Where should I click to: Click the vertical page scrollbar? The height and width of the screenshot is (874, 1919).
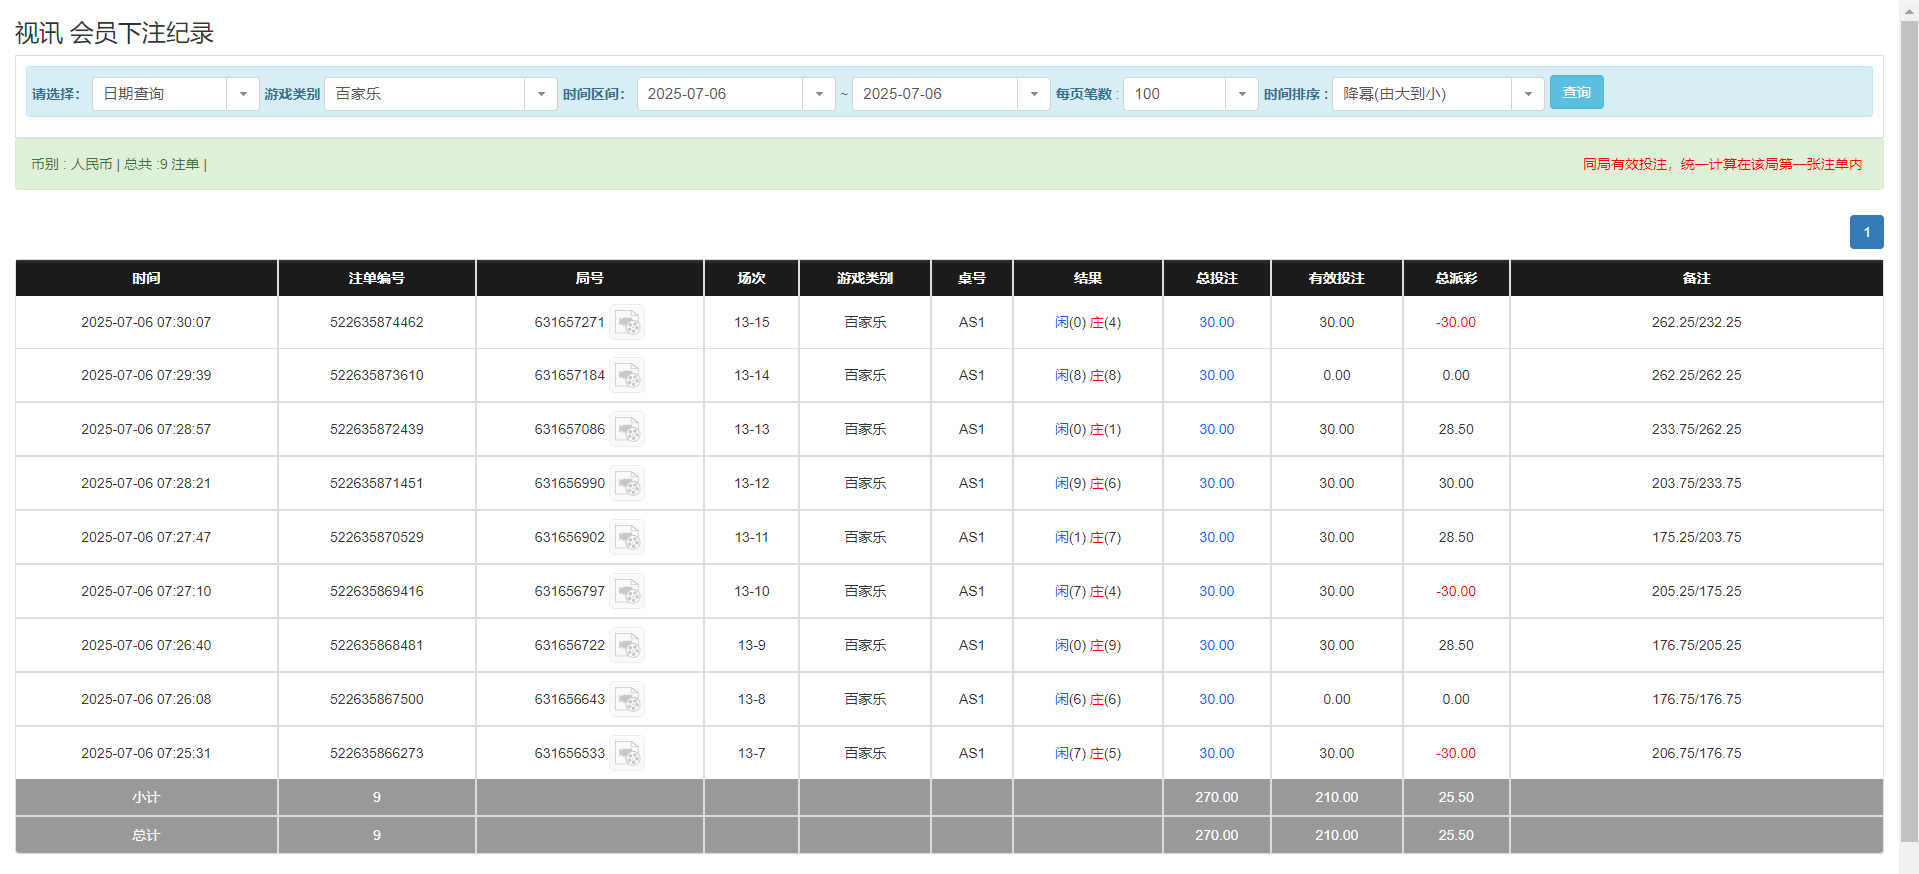click(x=1909, y=430)
